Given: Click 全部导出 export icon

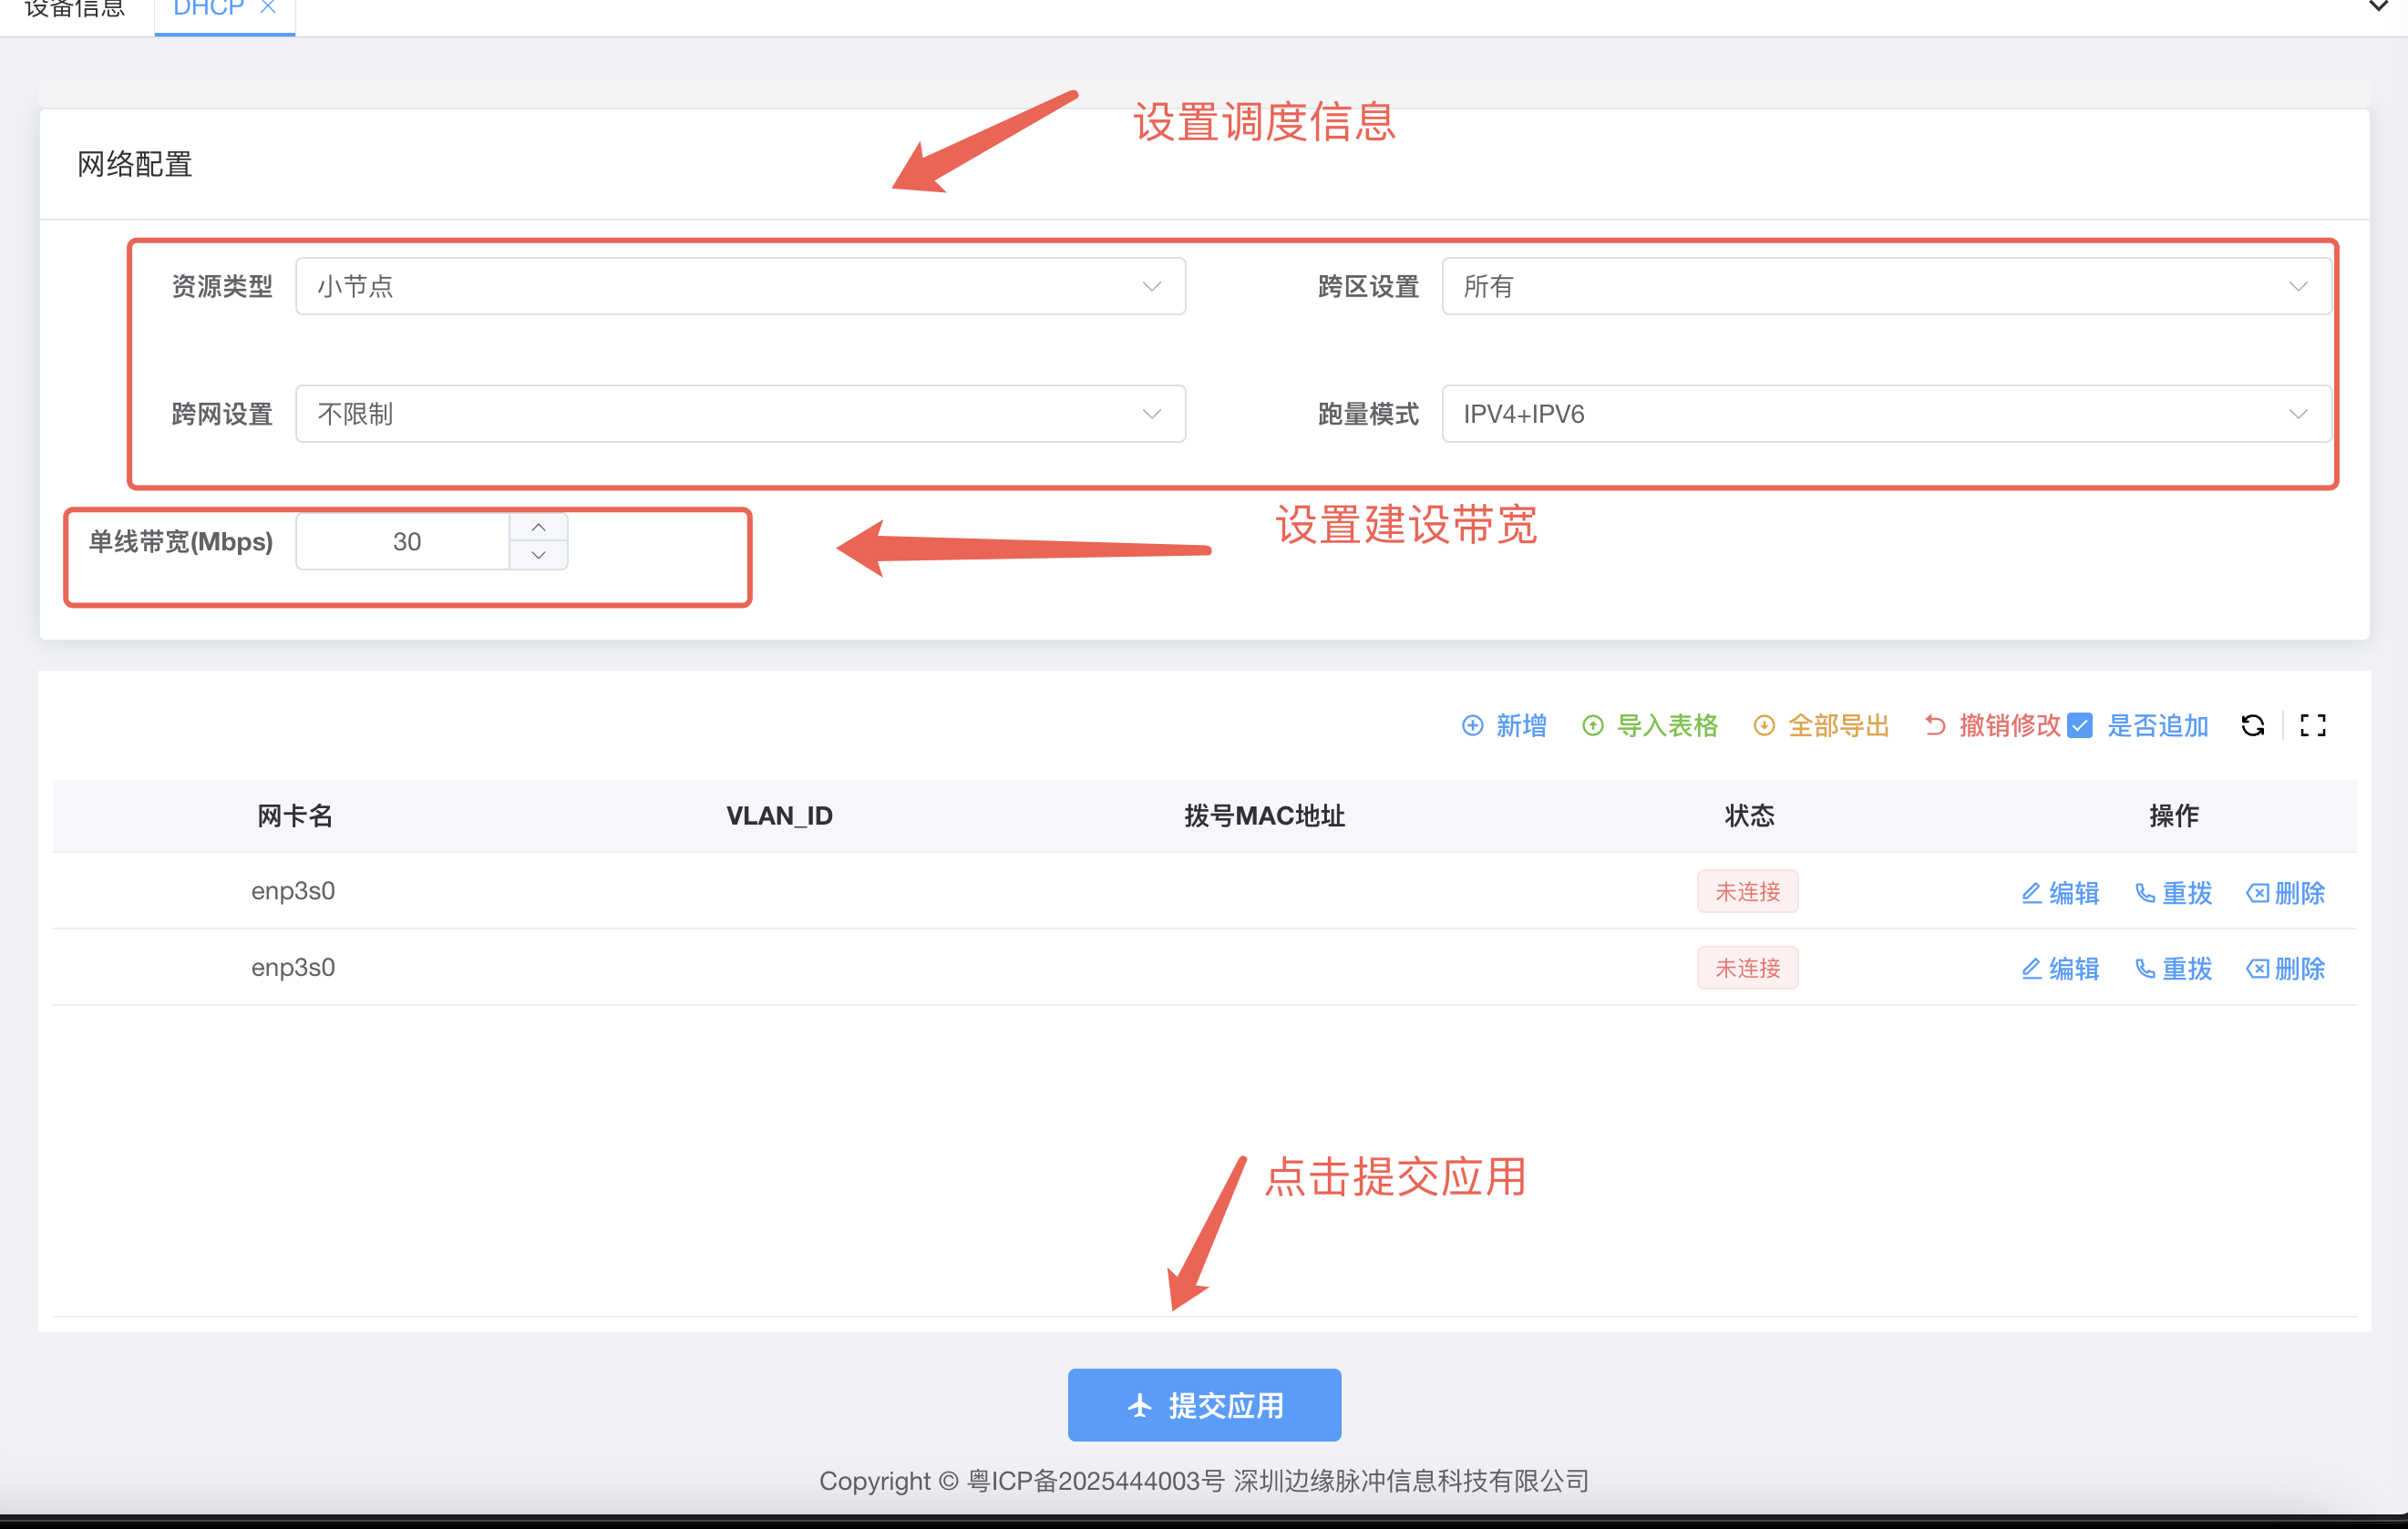Looking at the screenshot, I should point(1764,725).
